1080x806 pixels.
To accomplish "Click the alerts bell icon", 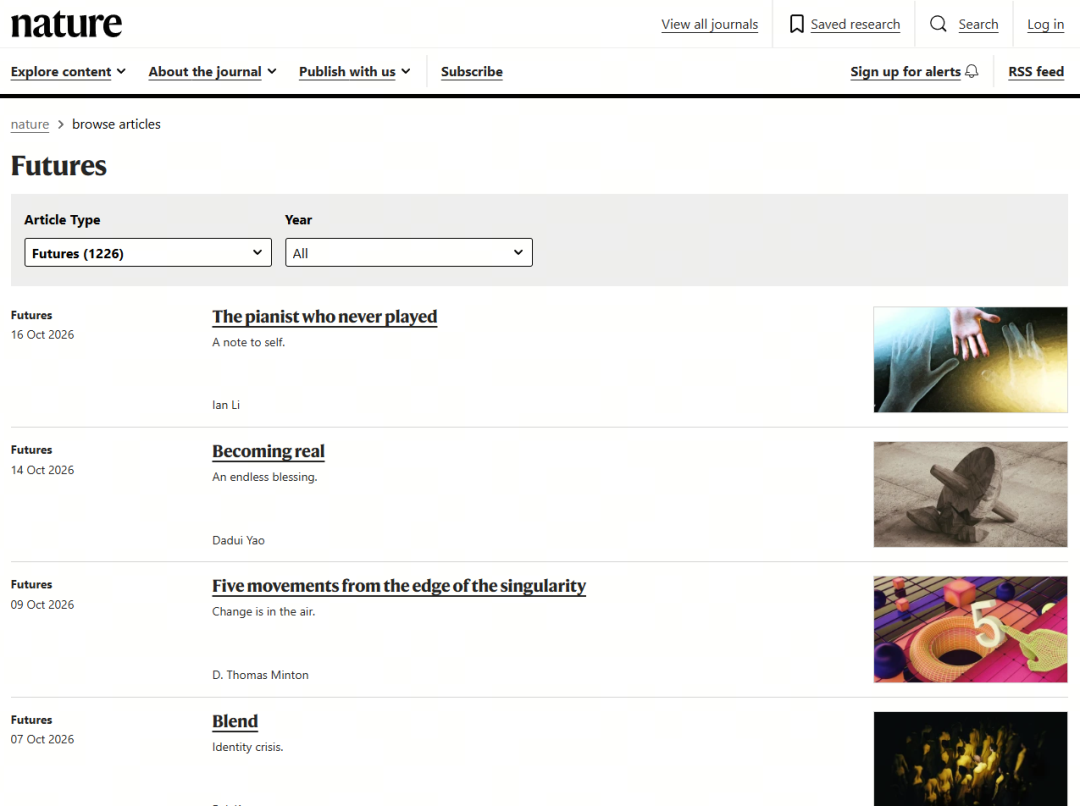I will 971,71.
